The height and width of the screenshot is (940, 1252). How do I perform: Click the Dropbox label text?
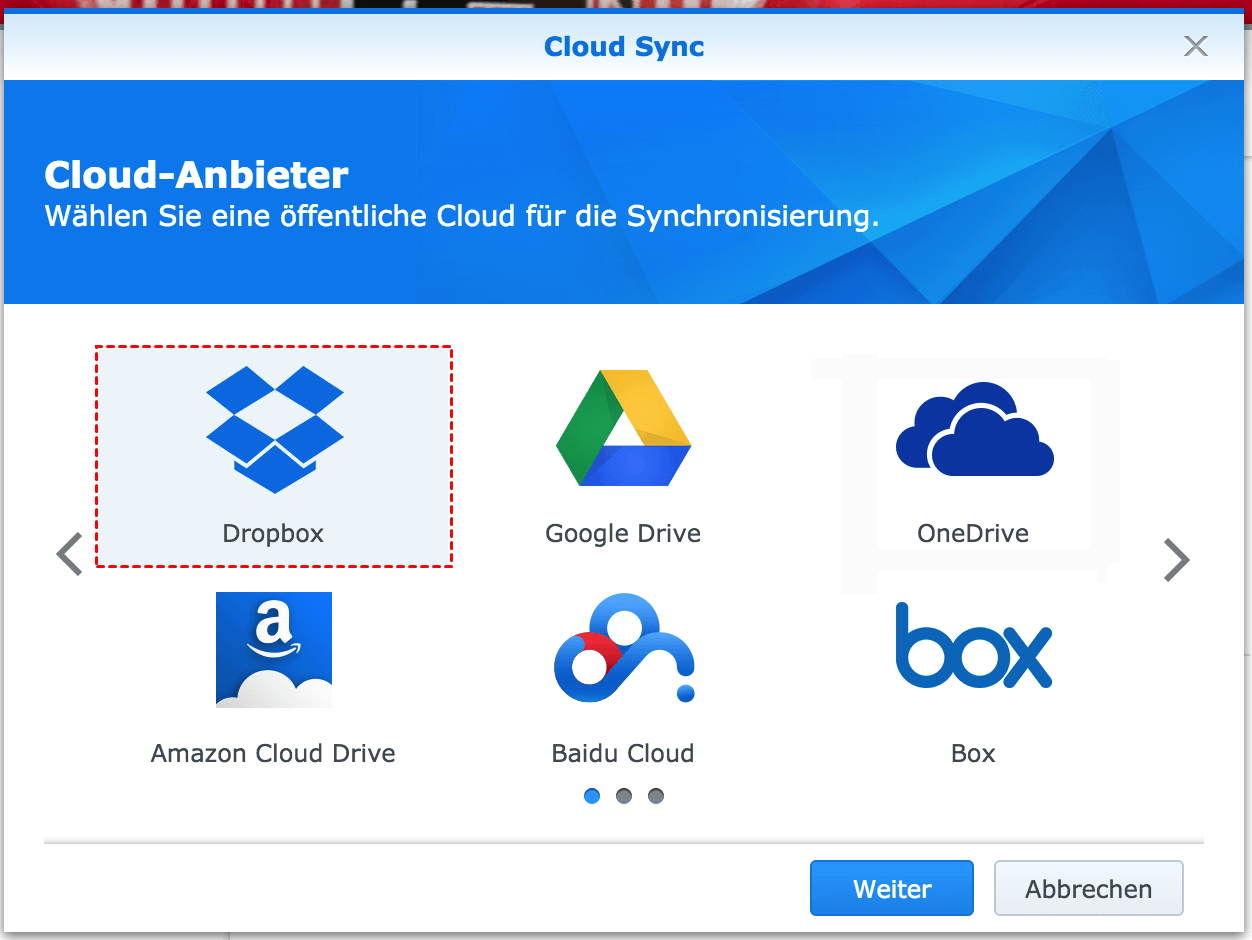pos(273,534)
